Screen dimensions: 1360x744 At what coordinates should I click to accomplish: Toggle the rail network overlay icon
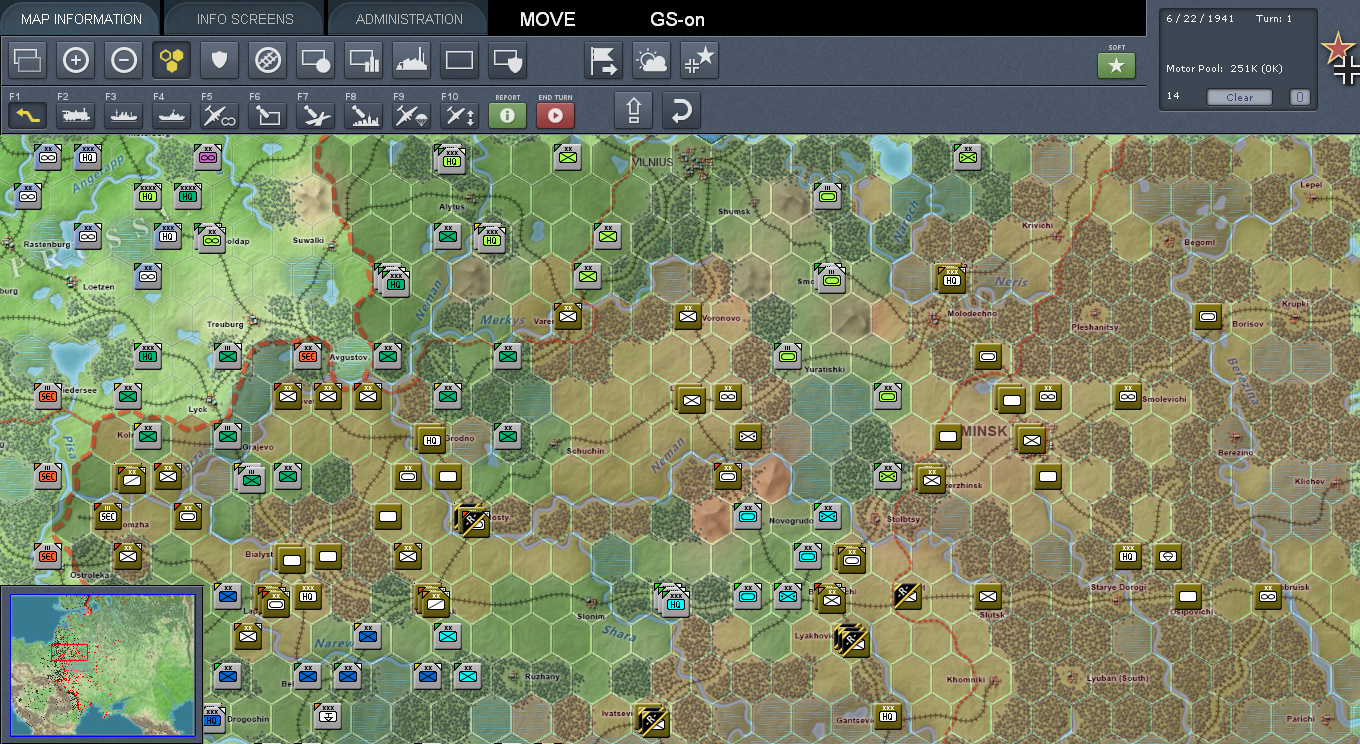(x=267, y=61)
